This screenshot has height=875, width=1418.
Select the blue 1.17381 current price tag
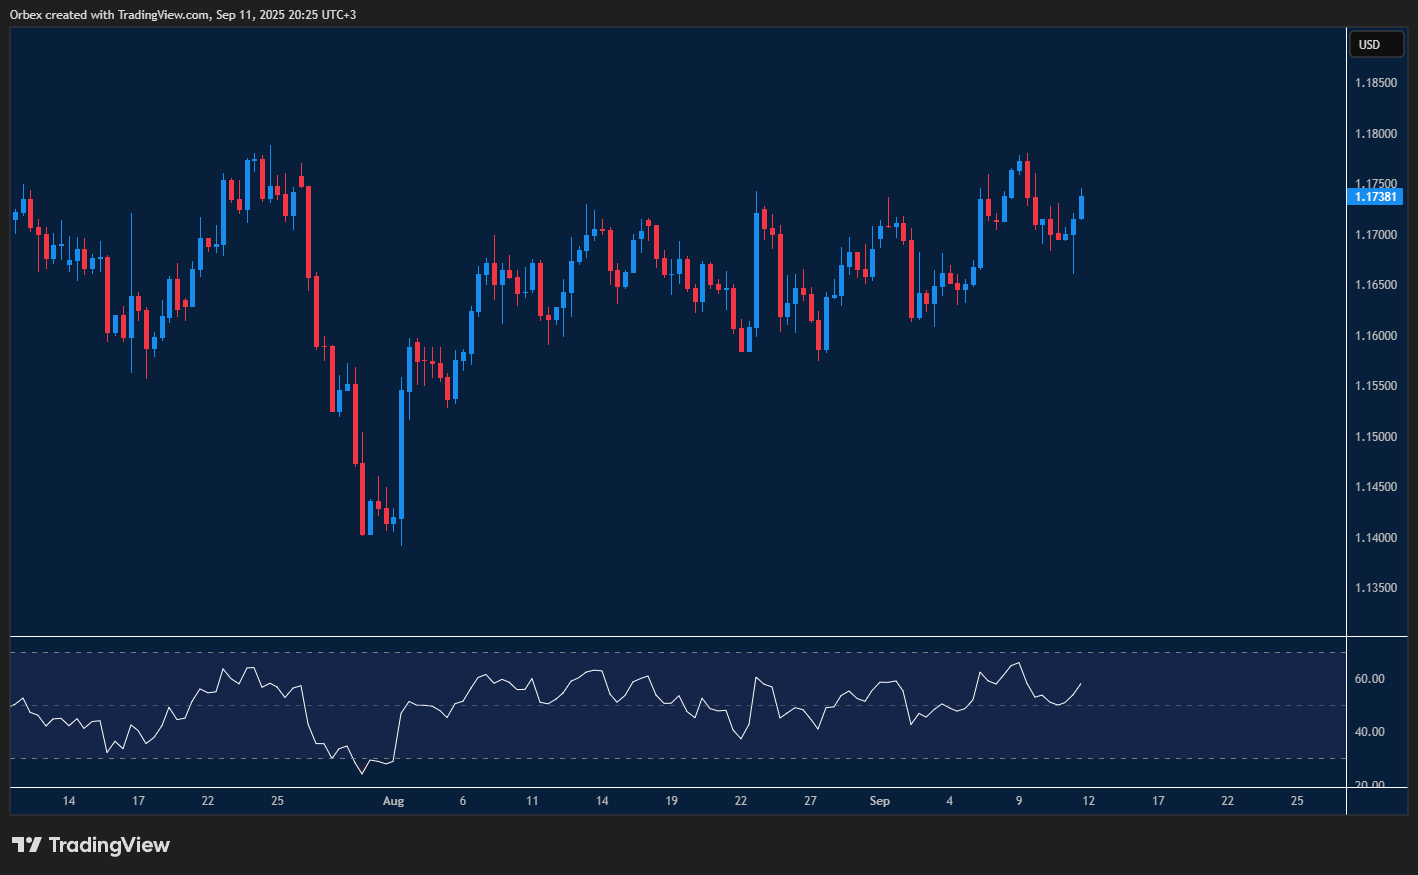coord(1377,196)
